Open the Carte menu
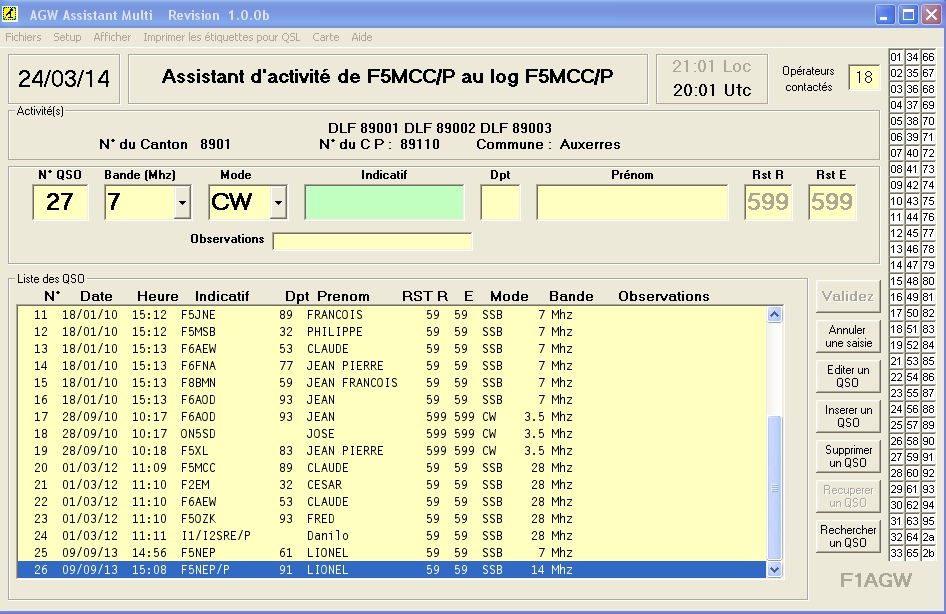Viewport: 946px width, 614px height. pyautogui.click(x=326, y=37)
